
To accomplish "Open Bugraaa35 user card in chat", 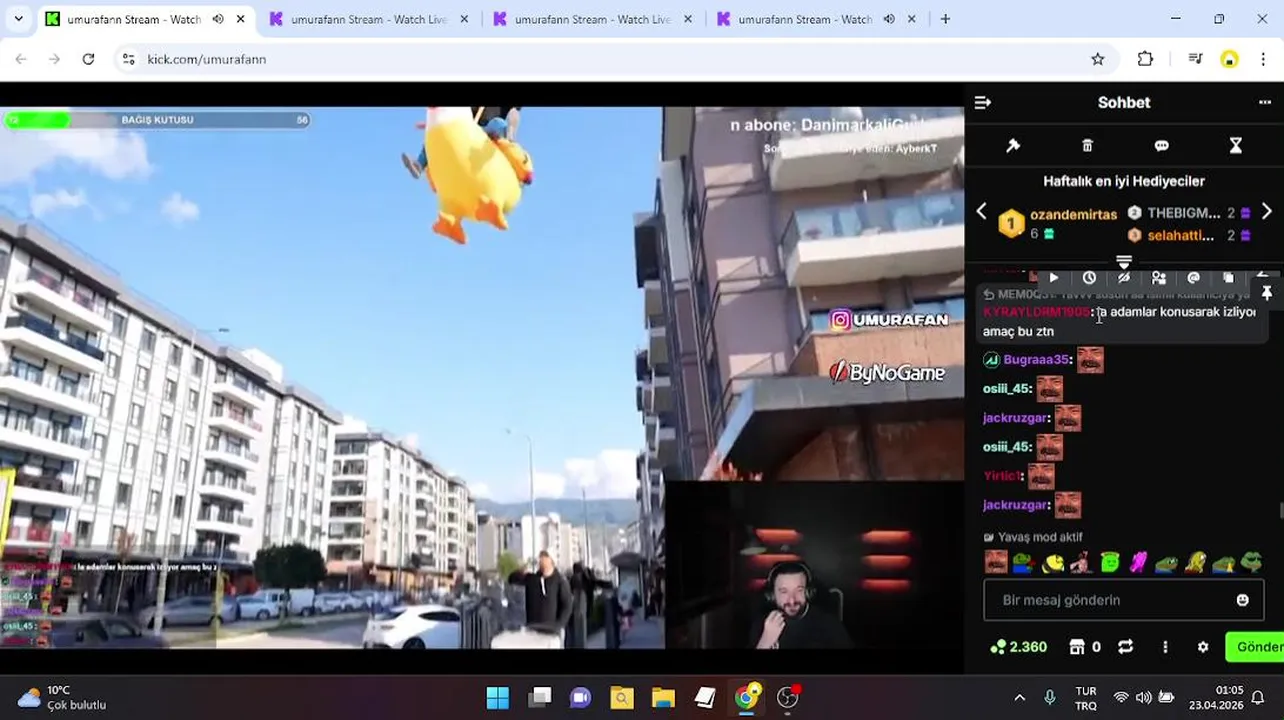I will pos(1037,359).
